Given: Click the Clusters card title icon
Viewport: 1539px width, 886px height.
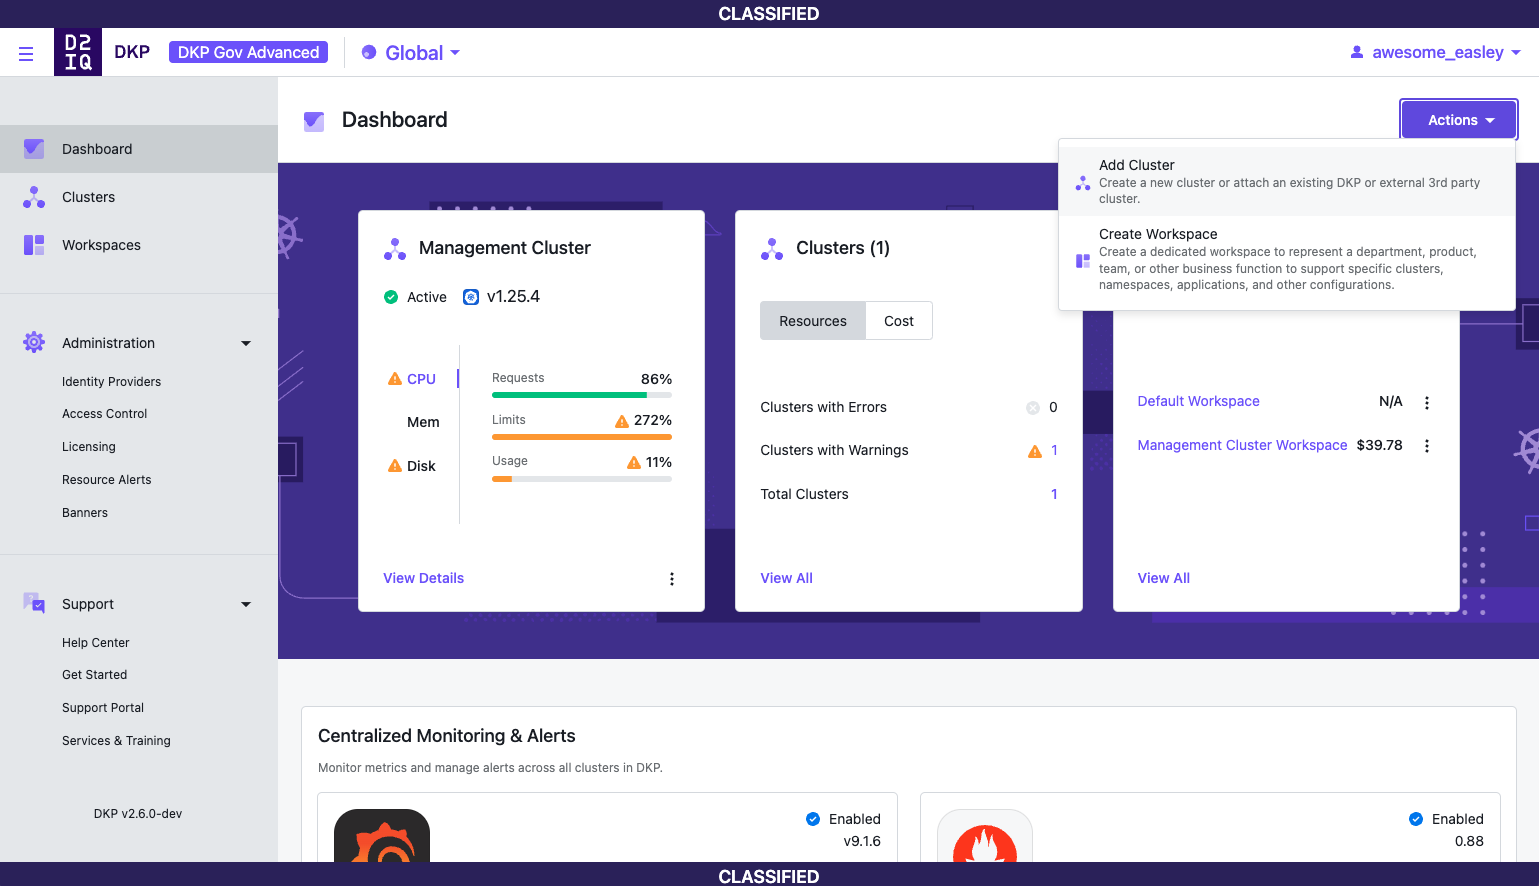Looking at the screenshot, I should tap(772, 249).
